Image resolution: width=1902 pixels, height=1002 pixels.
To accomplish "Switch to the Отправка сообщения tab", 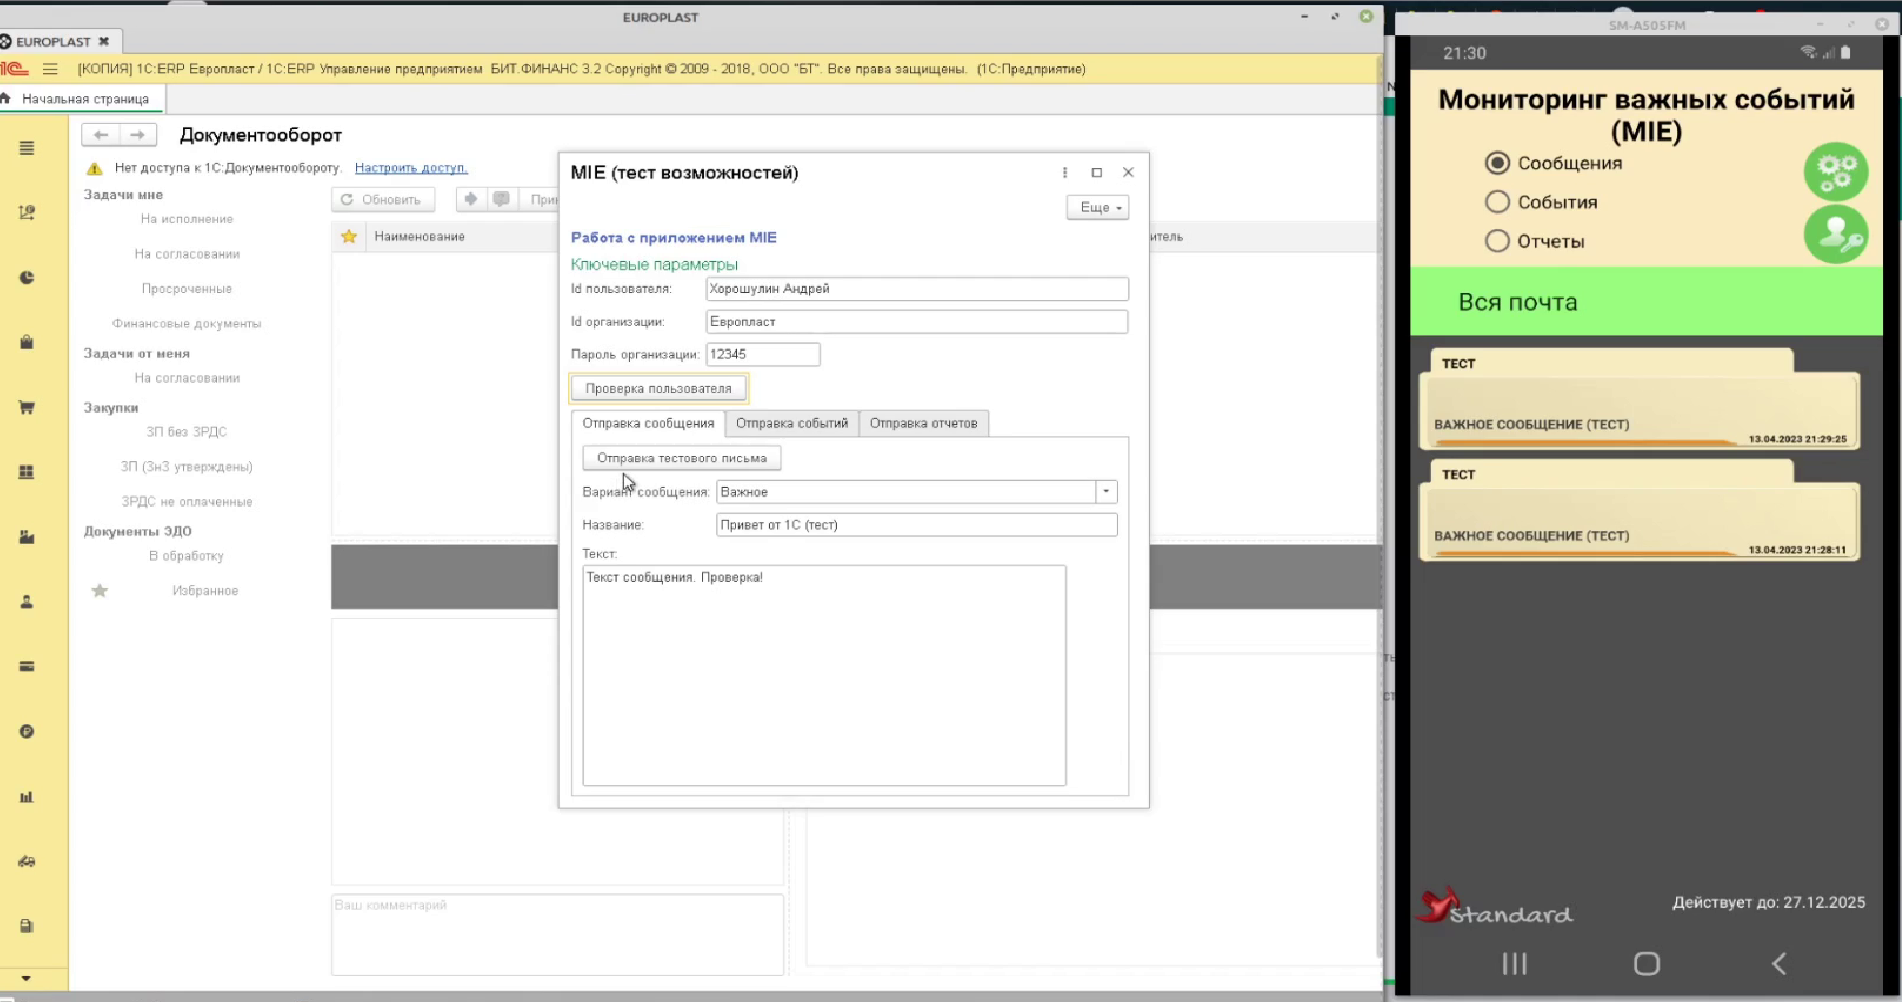I will coord(648,424).
